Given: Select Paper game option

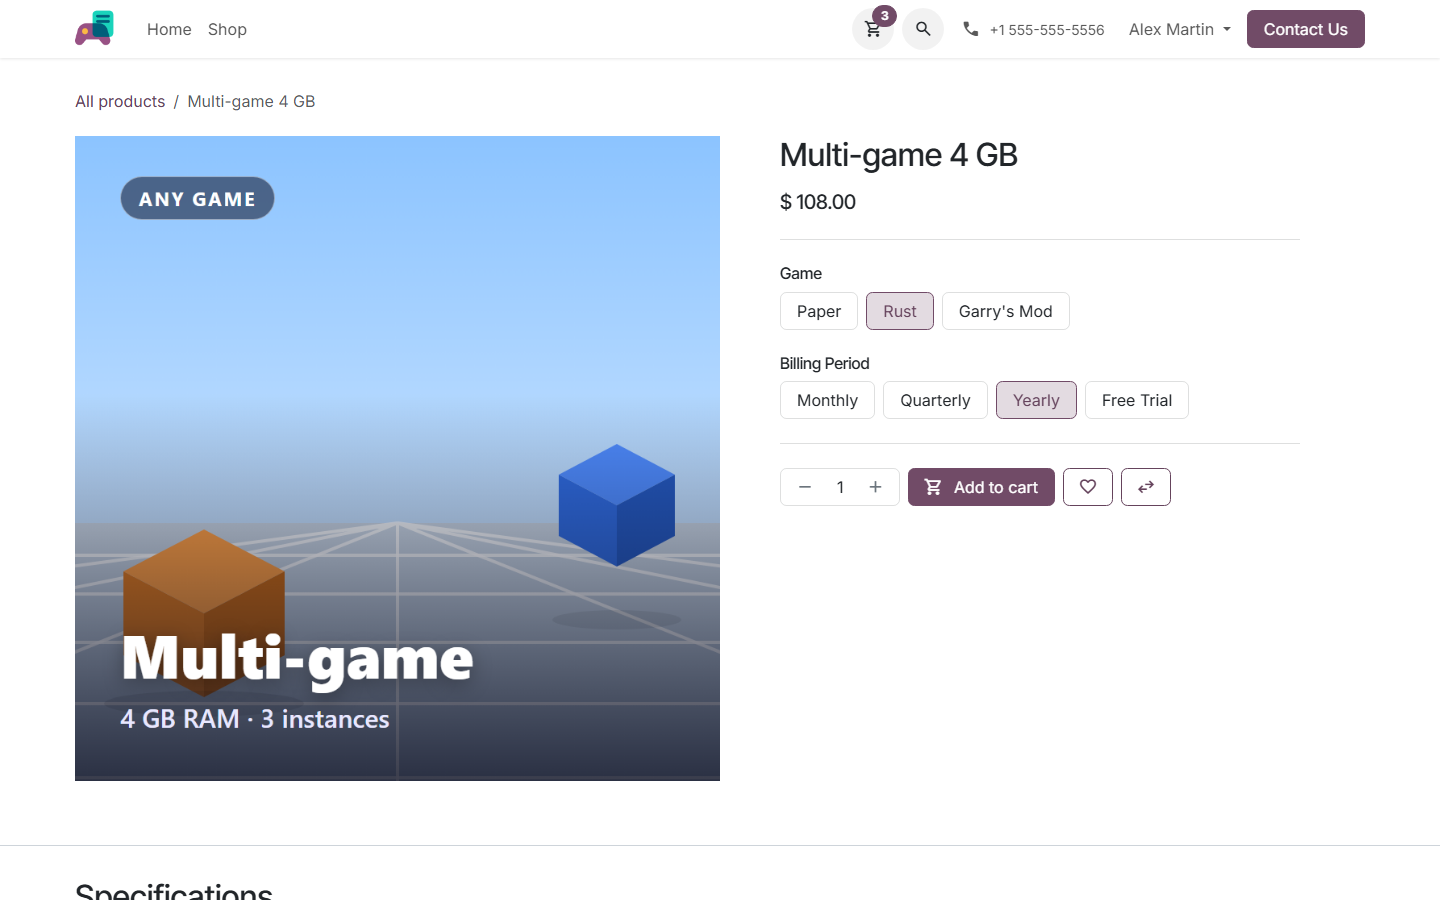Looking at the screenshot, I should click(819, 311).
